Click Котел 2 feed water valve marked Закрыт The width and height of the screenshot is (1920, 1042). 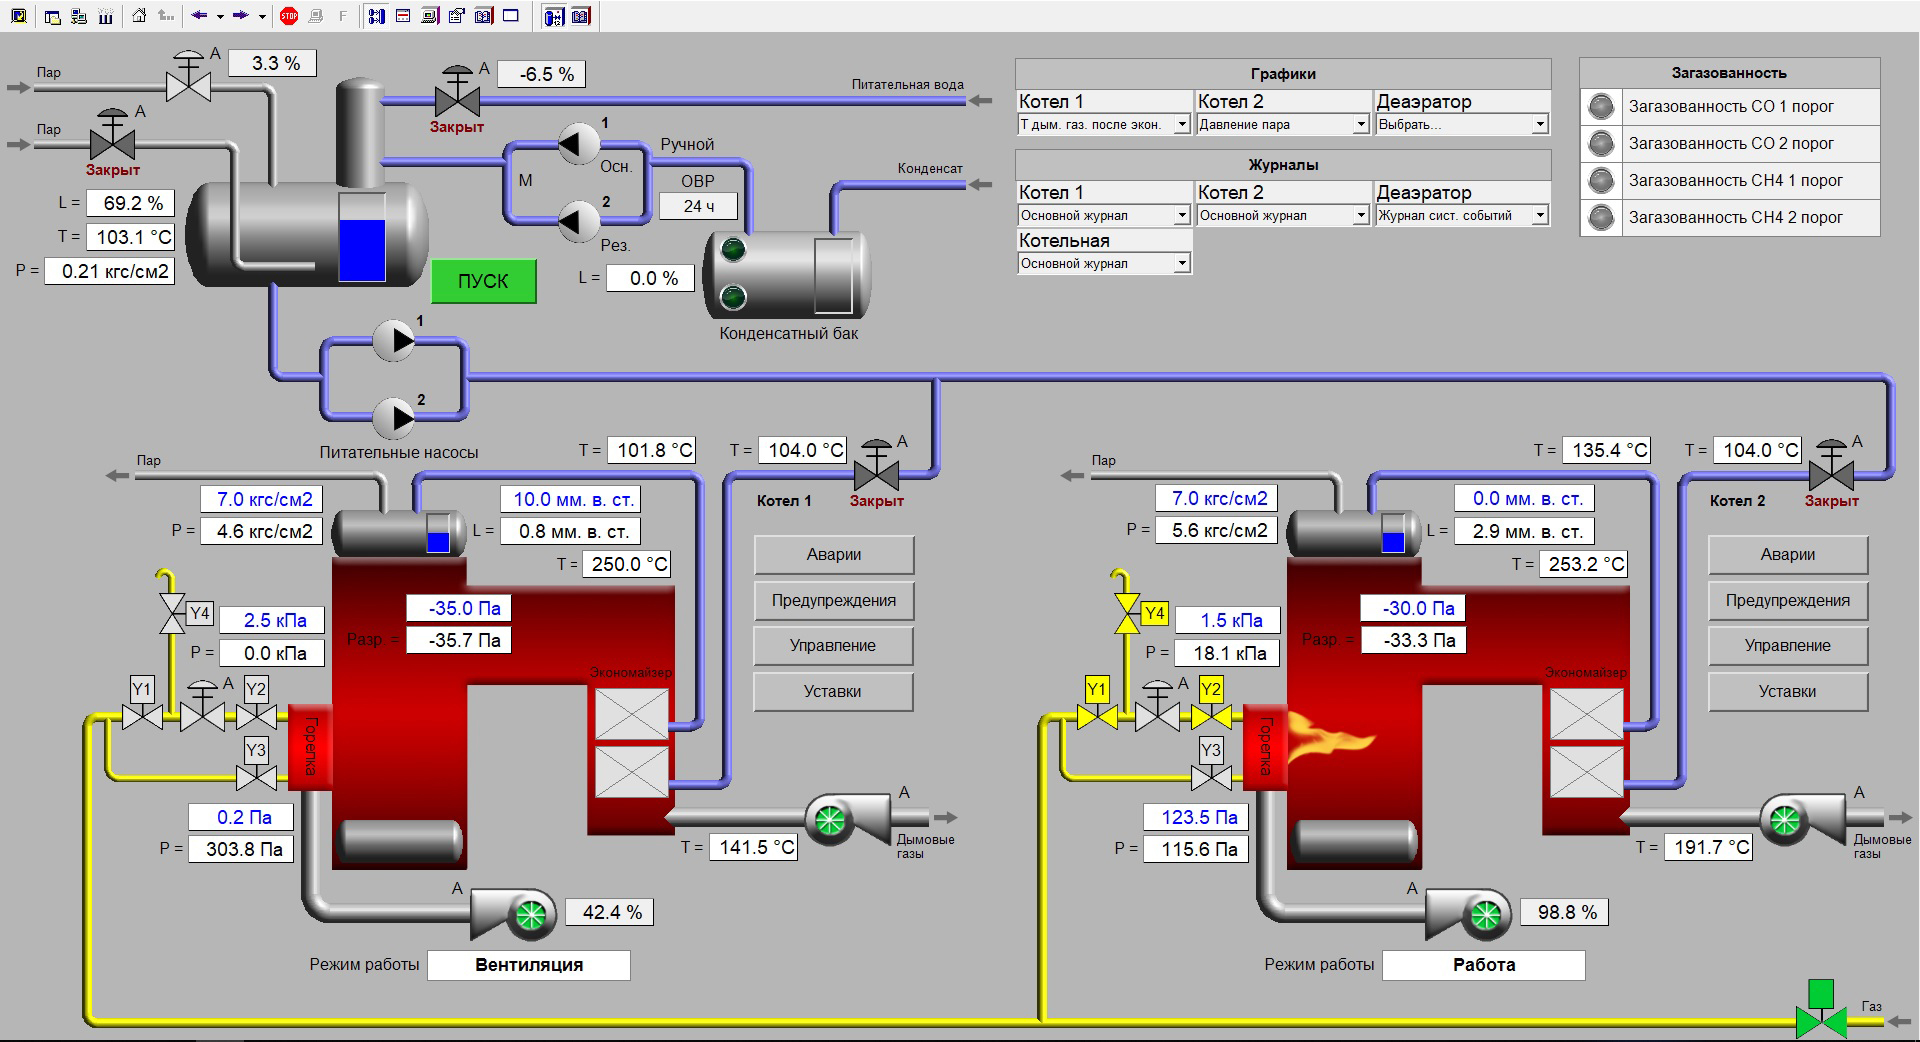(x=1831, y=464)
